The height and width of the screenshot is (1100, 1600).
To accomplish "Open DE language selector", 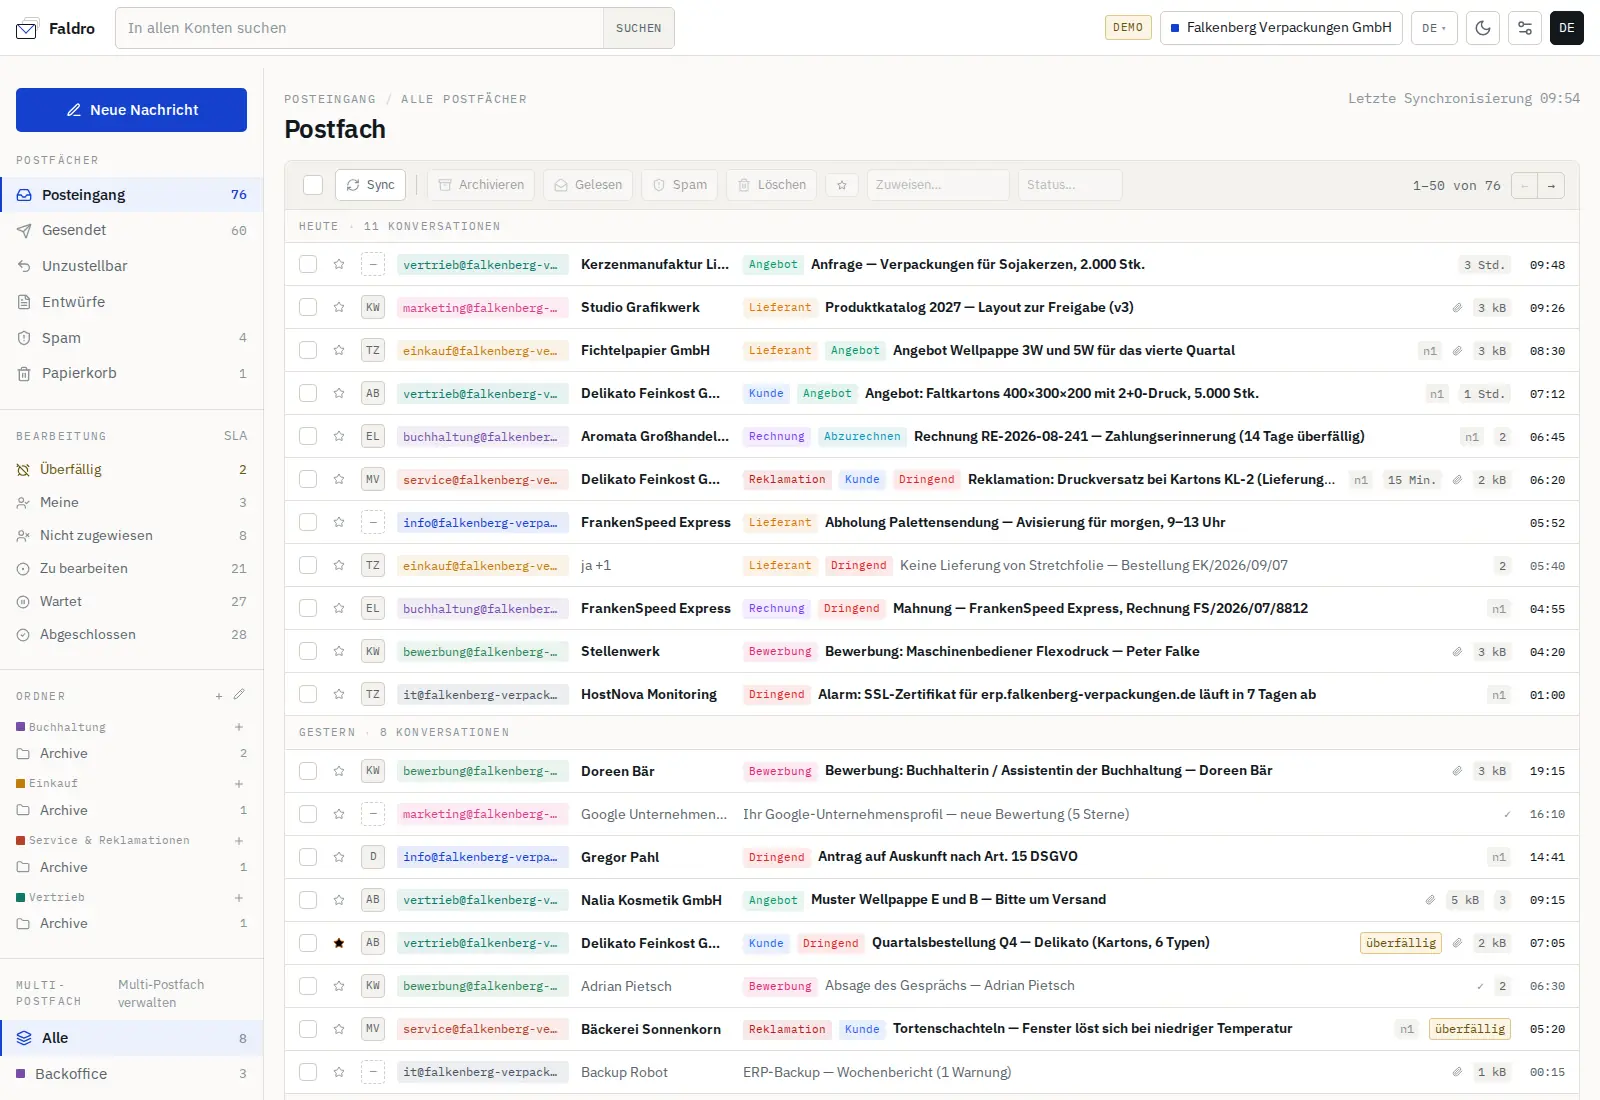I will coord(1434,28).
